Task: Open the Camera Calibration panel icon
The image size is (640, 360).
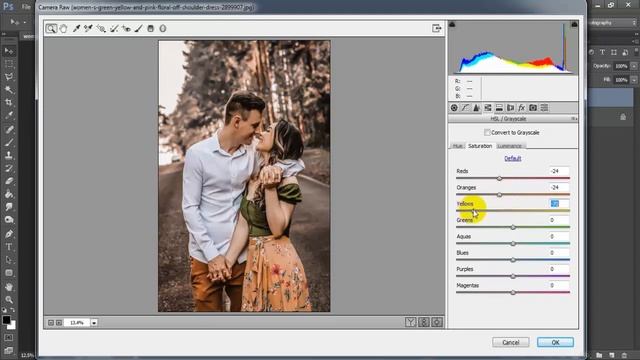Action: pyautogui.click(x=533, y=108)
